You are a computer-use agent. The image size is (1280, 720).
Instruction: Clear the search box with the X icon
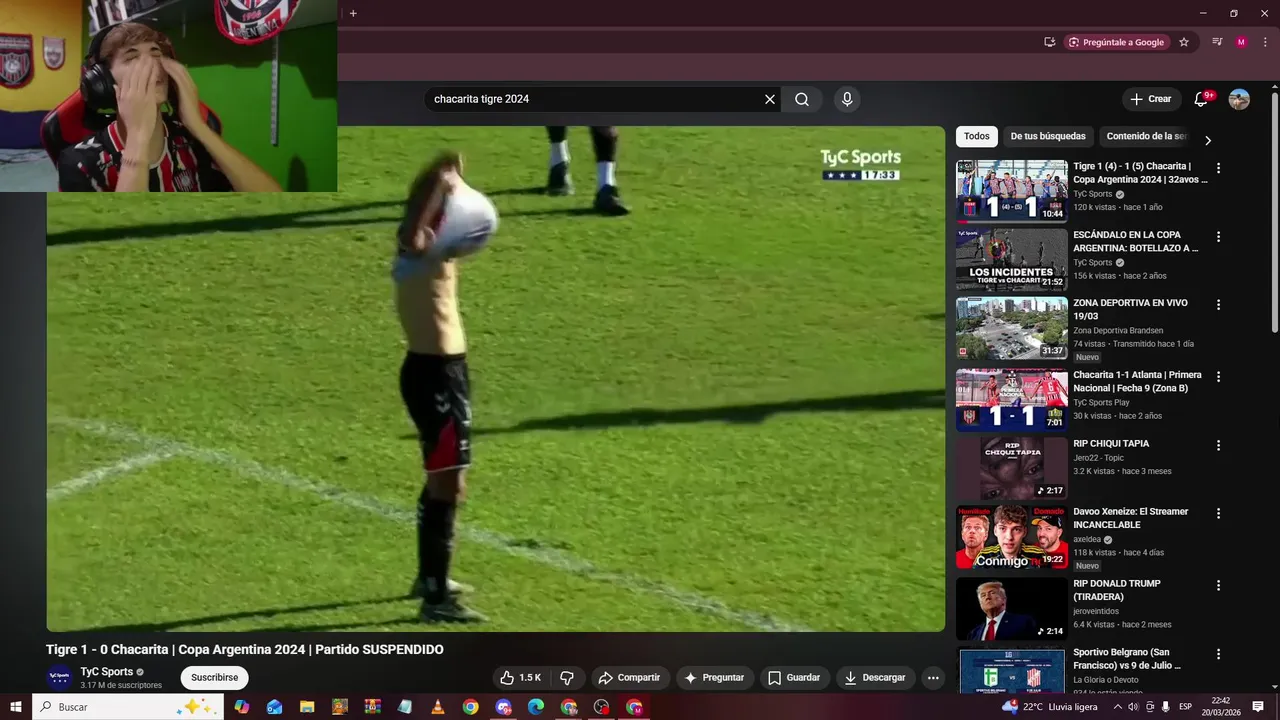click(770, 99)
